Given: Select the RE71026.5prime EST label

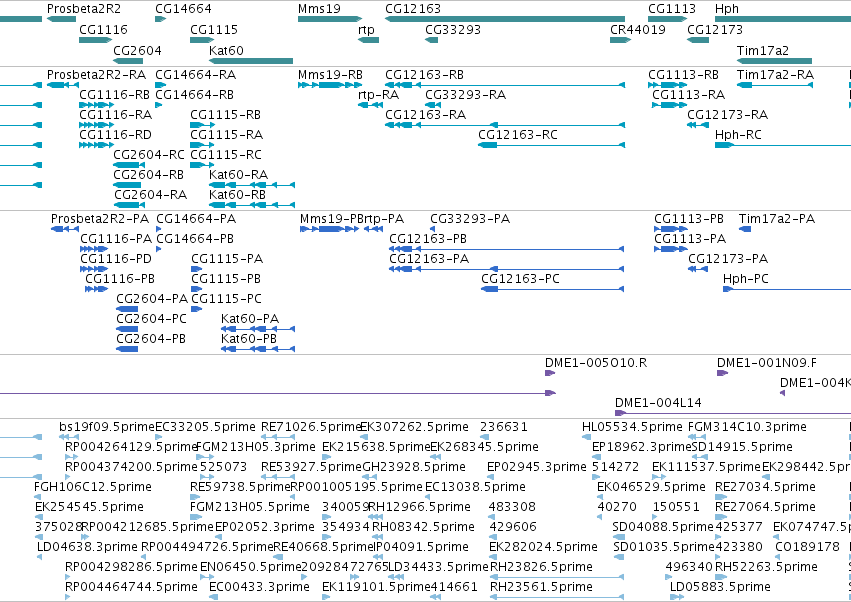Looking at the screenshot, I should point(311,427).
